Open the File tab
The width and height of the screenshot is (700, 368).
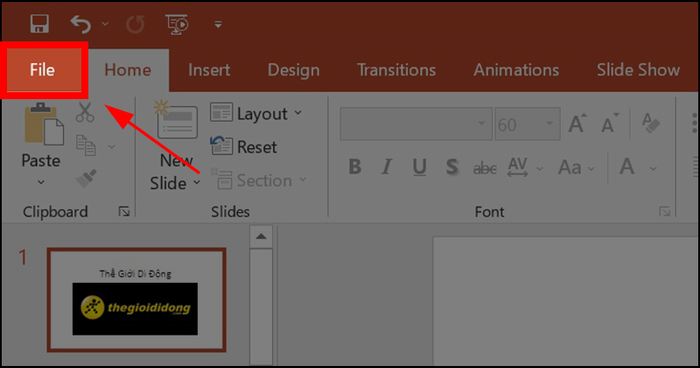click(43, 70)
